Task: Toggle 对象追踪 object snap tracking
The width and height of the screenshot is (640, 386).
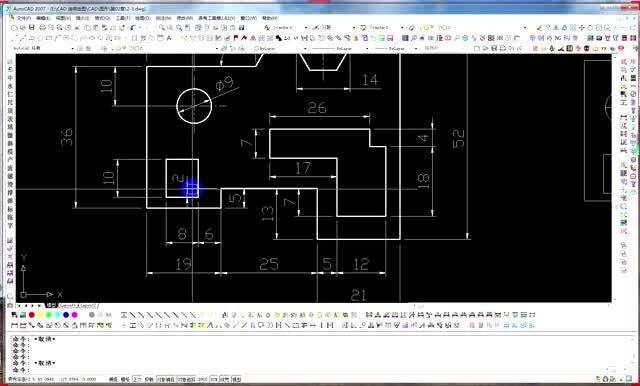Action: coord(186,379)
